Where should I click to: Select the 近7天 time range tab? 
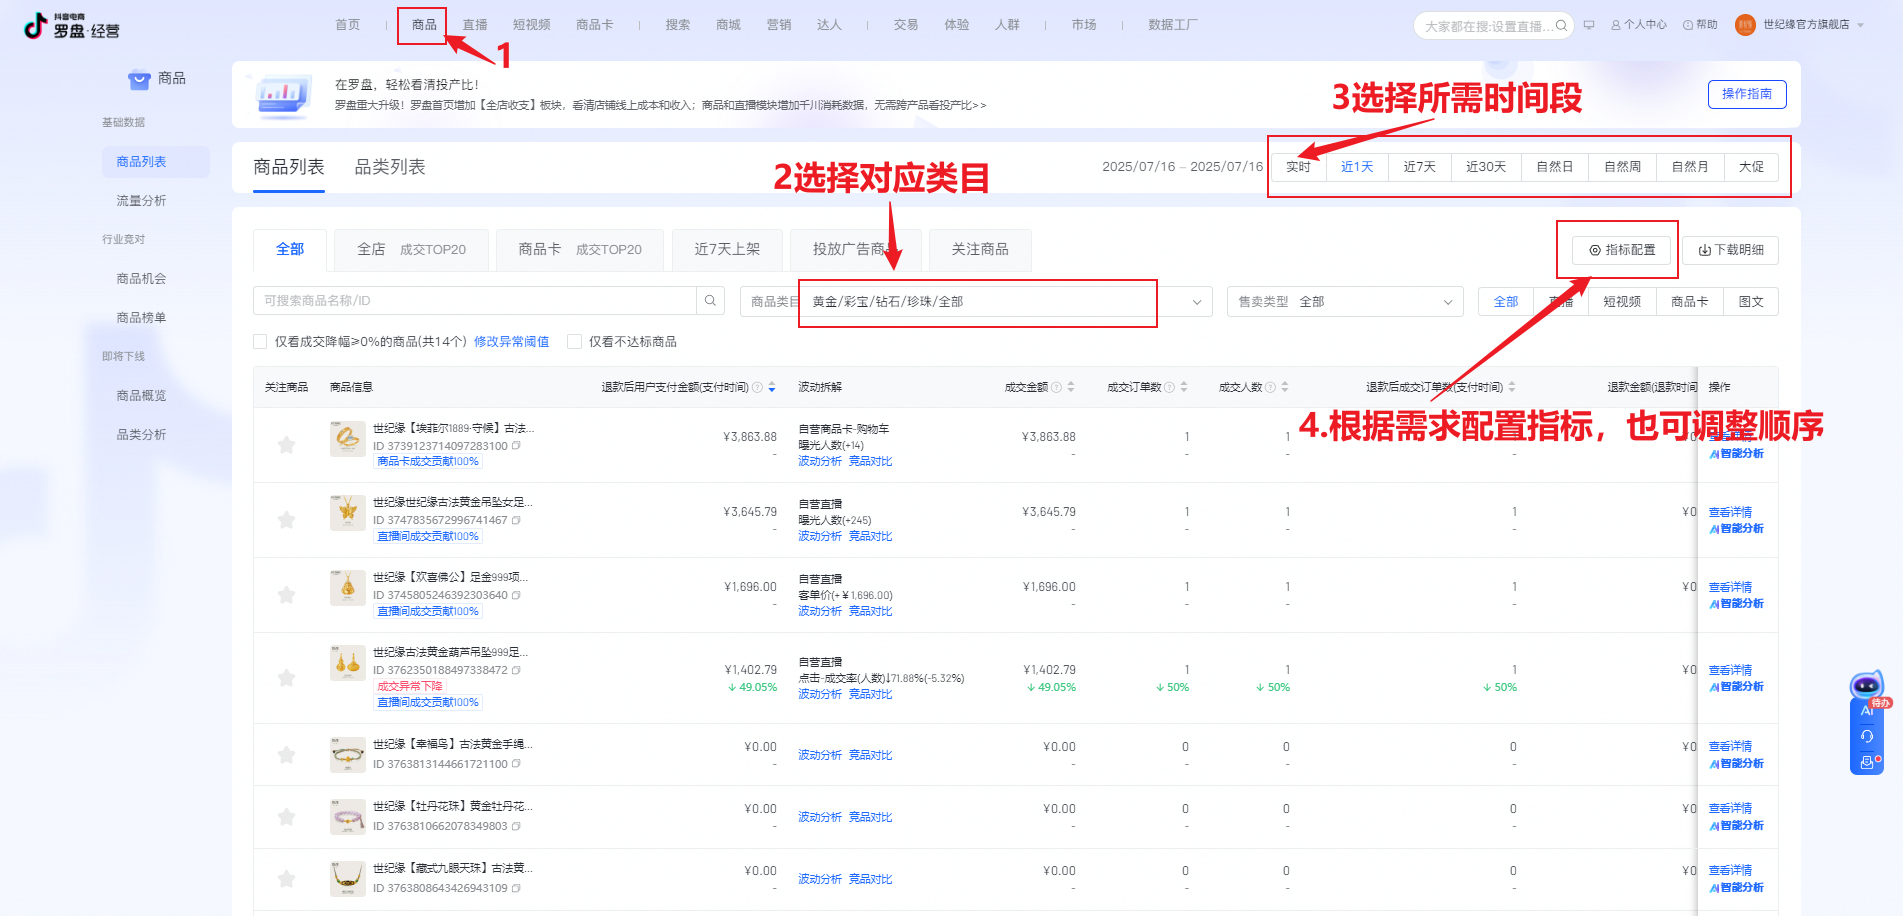pos(1419,167)
